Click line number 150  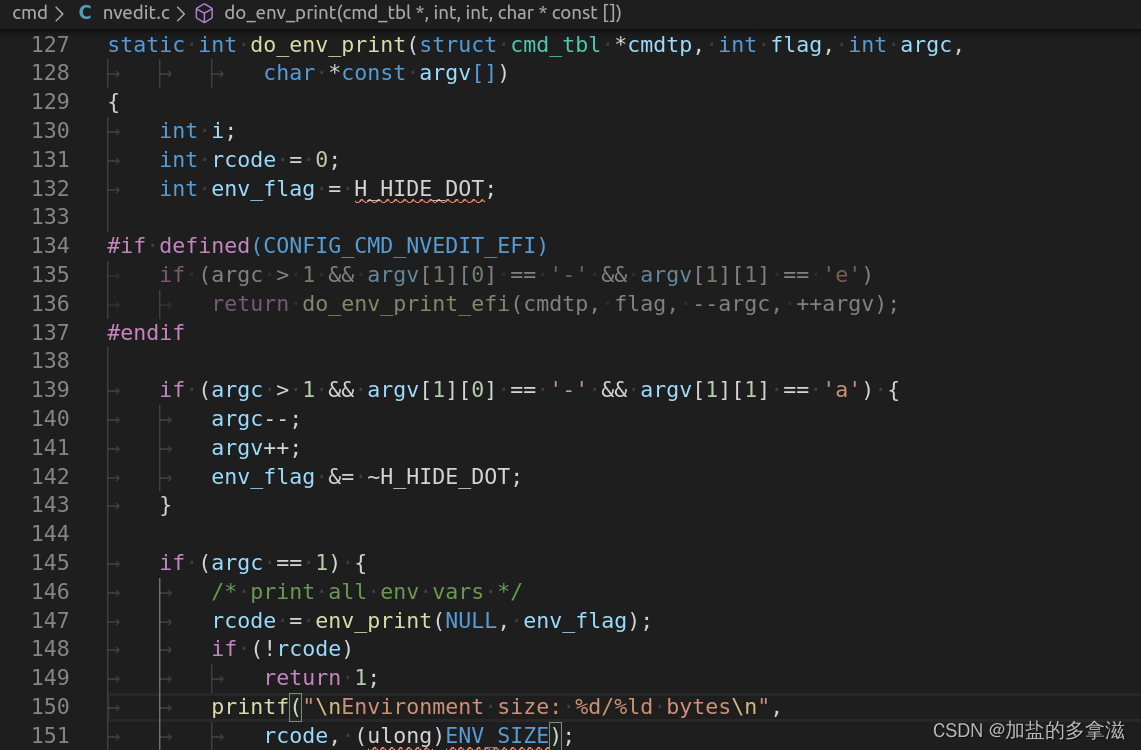[x=50, y=707]
